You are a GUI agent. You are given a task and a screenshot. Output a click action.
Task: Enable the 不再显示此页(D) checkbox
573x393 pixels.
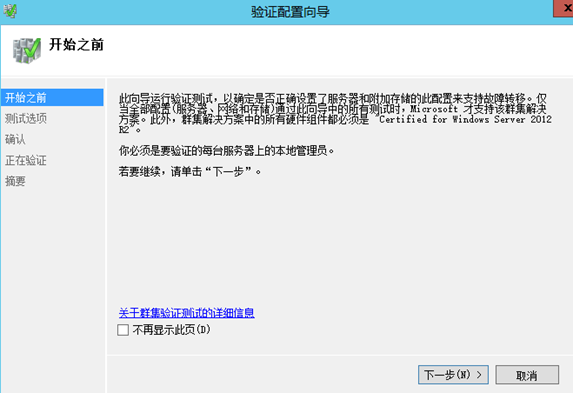123,330
